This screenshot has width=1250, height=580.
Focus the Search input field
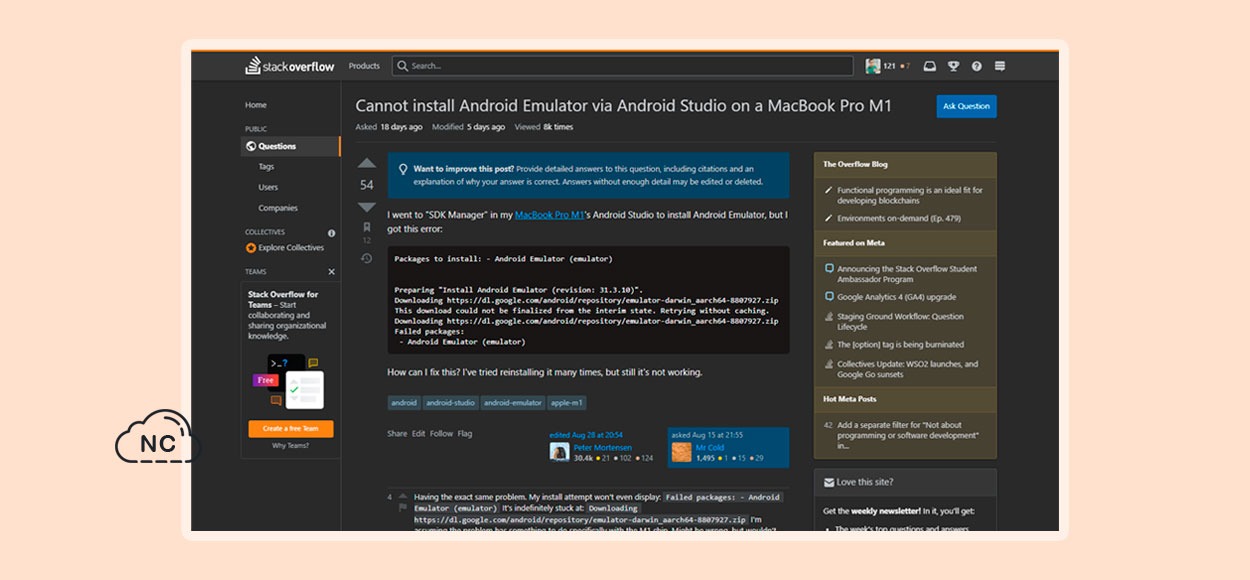(x=624, y=66)
